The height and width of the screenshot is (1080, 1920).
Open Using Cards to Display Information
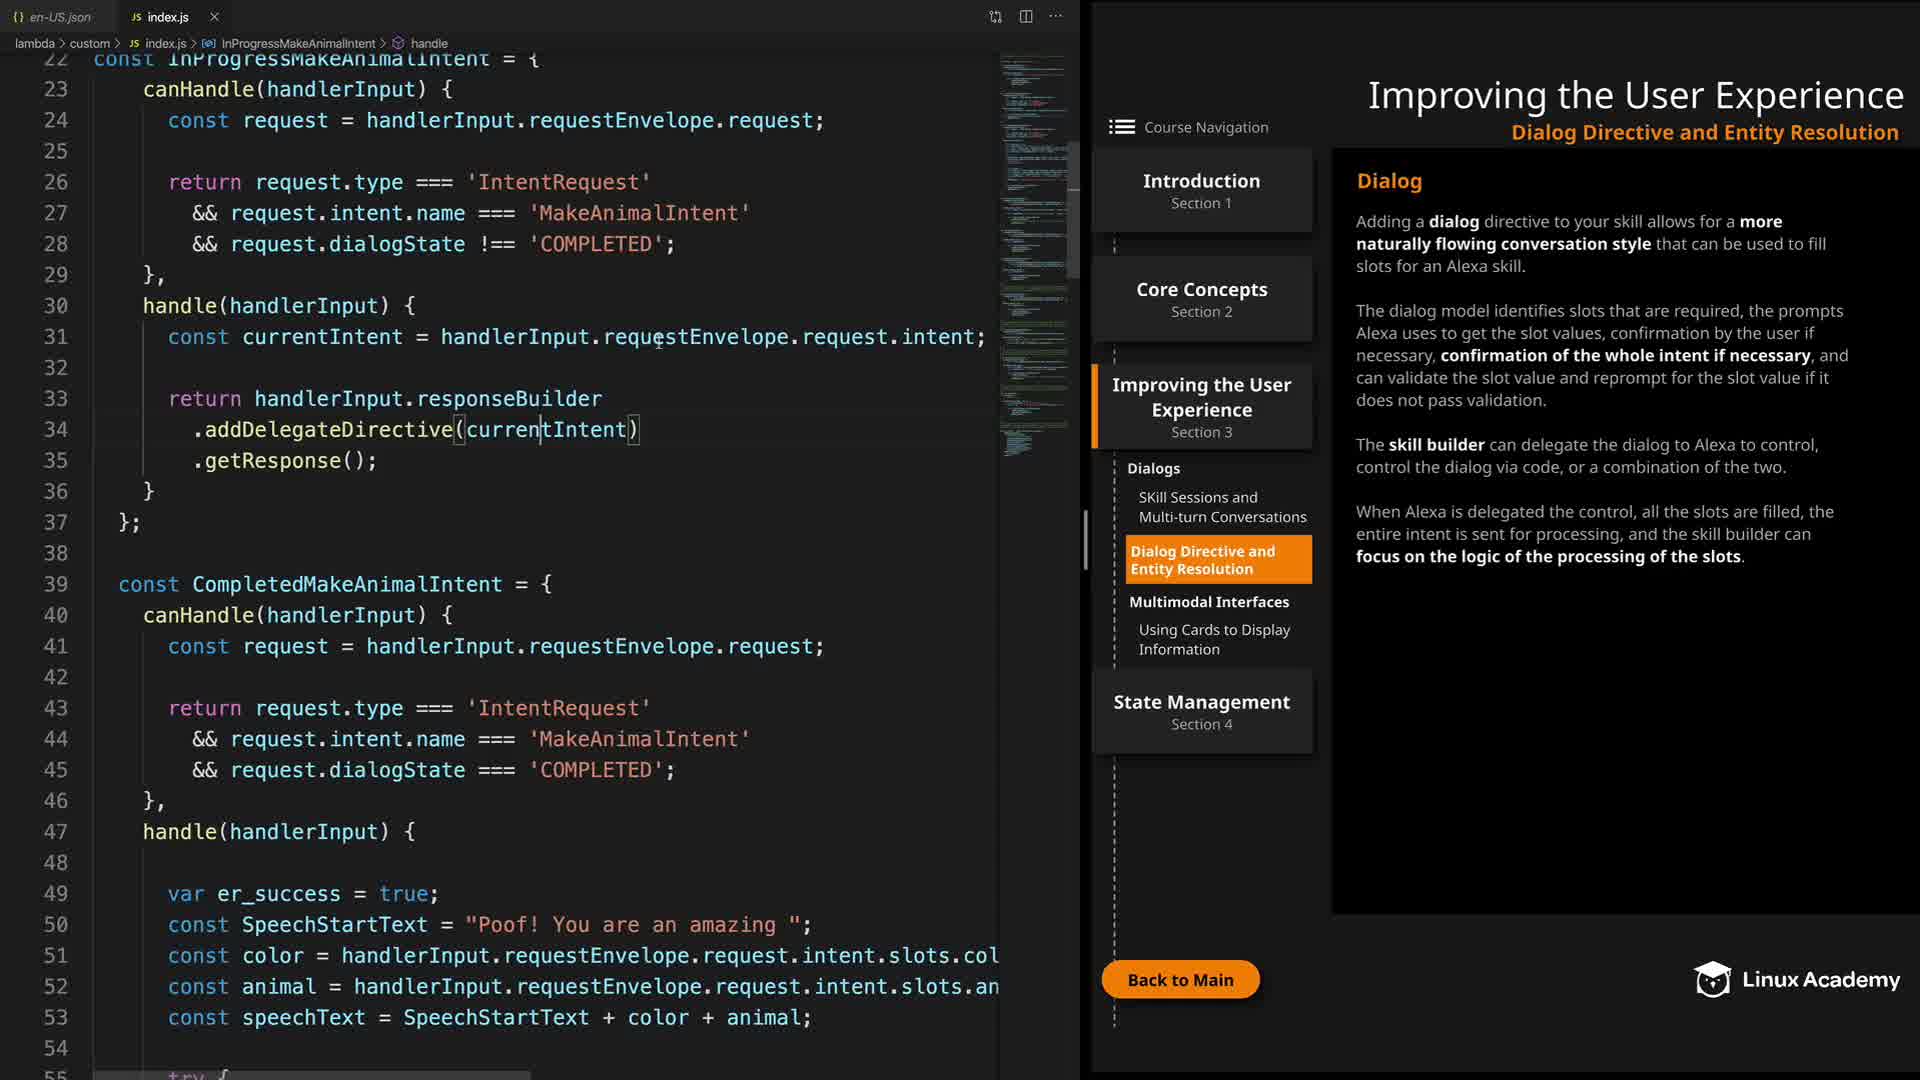pyautogui.click(x=1213, y=639)
